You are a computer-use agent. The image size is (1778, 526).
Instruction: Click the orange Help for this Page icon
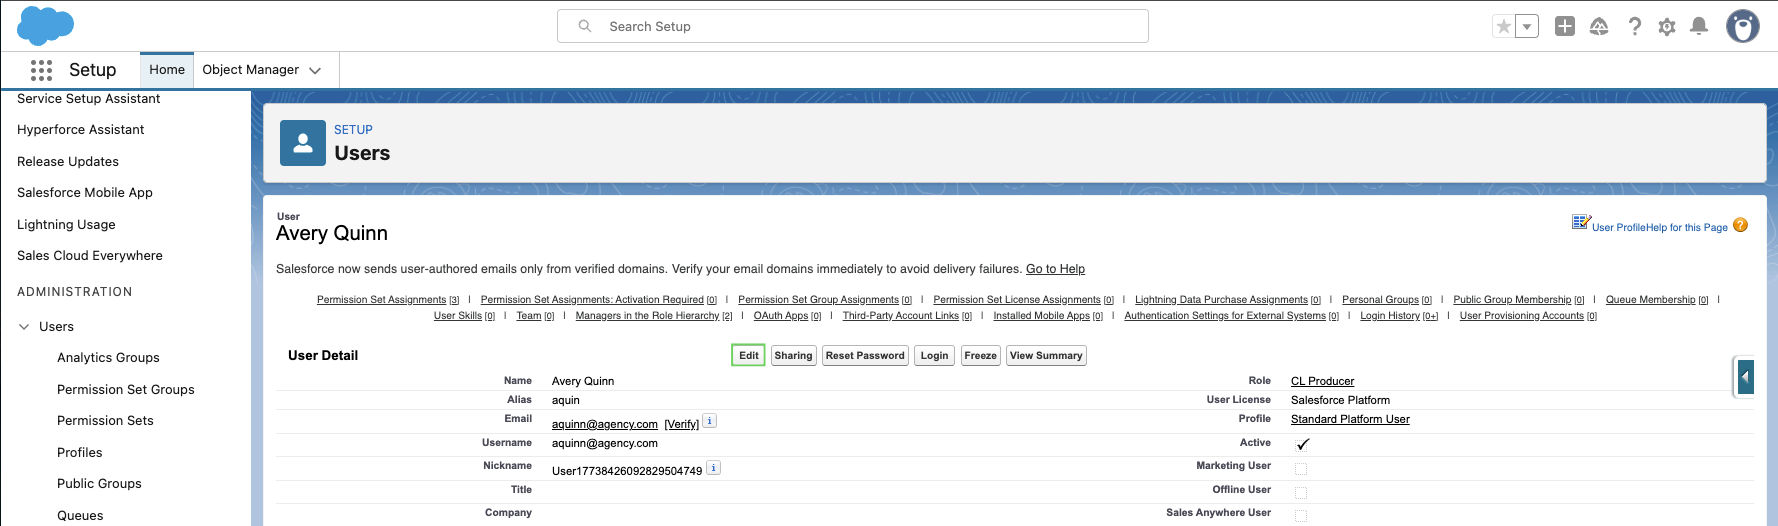tap(1740, 225)
